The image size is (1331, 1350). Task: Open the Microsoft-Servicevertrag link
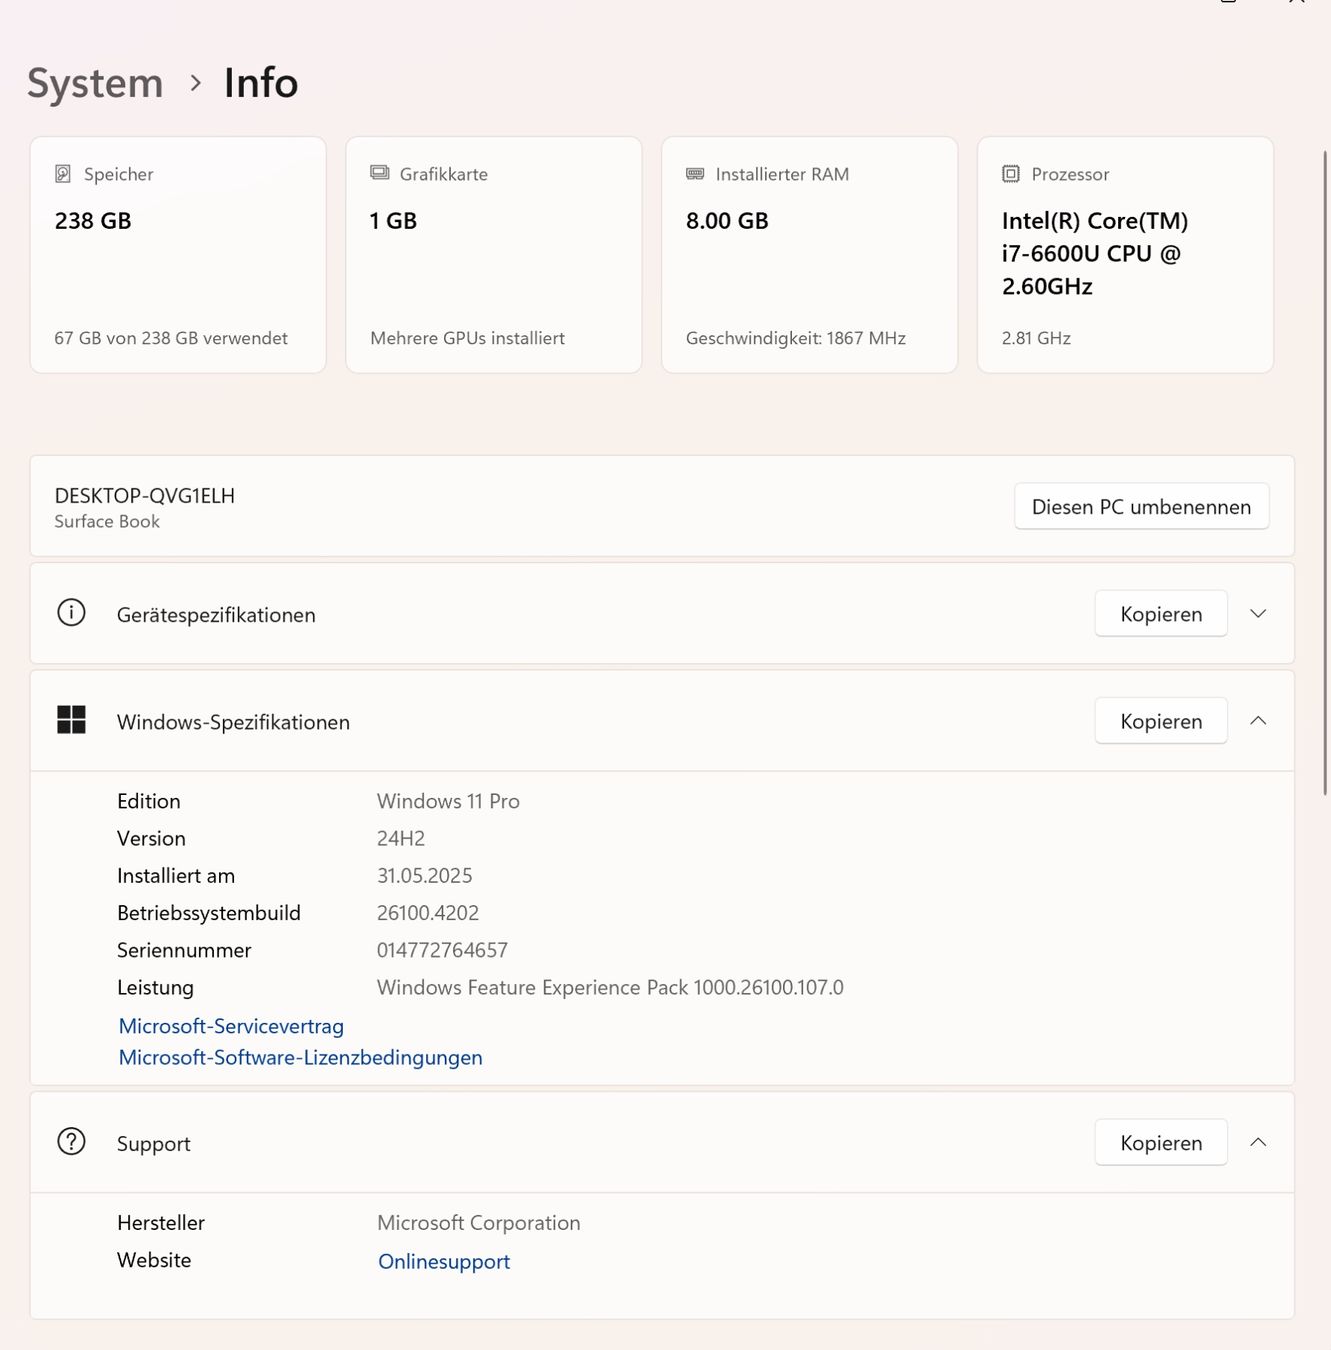click(x=231, y=1027)
